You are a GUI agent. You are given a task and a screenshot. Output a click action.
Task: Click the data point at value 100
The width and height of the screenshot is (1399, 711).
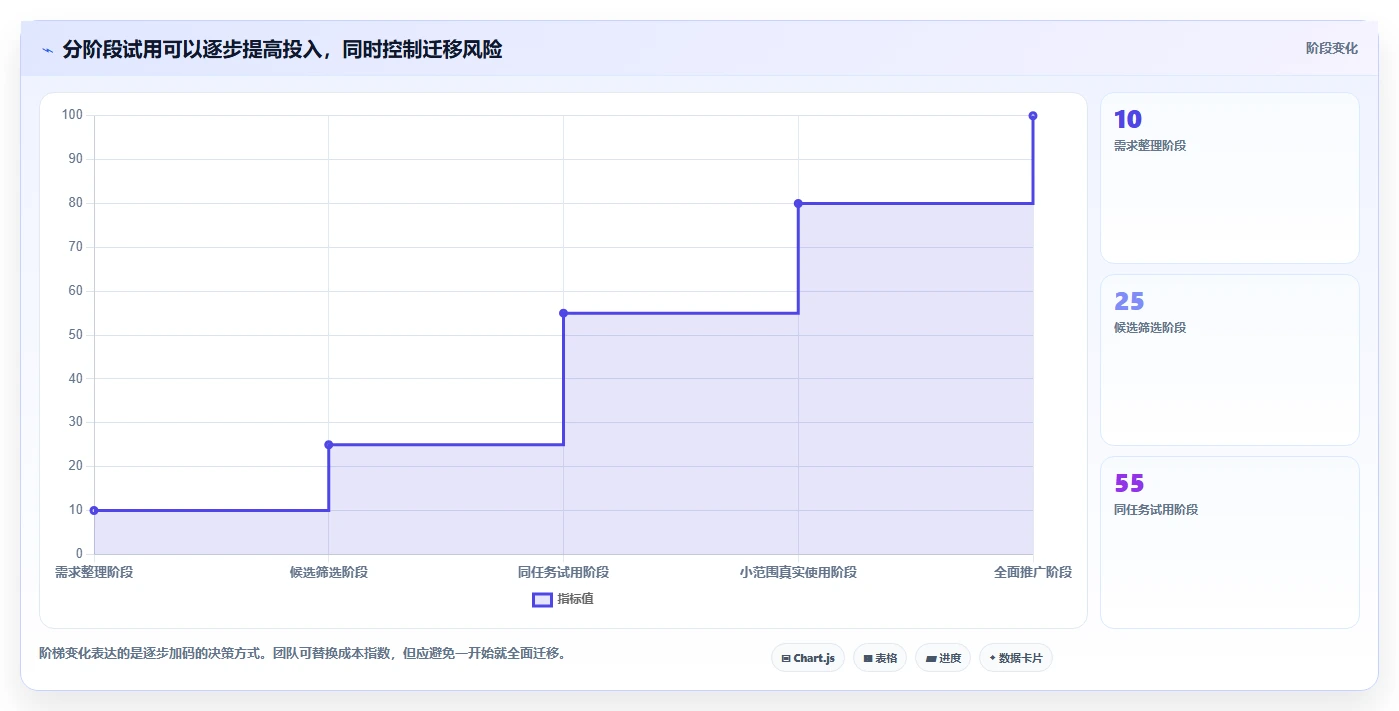tap(1033, 116)
